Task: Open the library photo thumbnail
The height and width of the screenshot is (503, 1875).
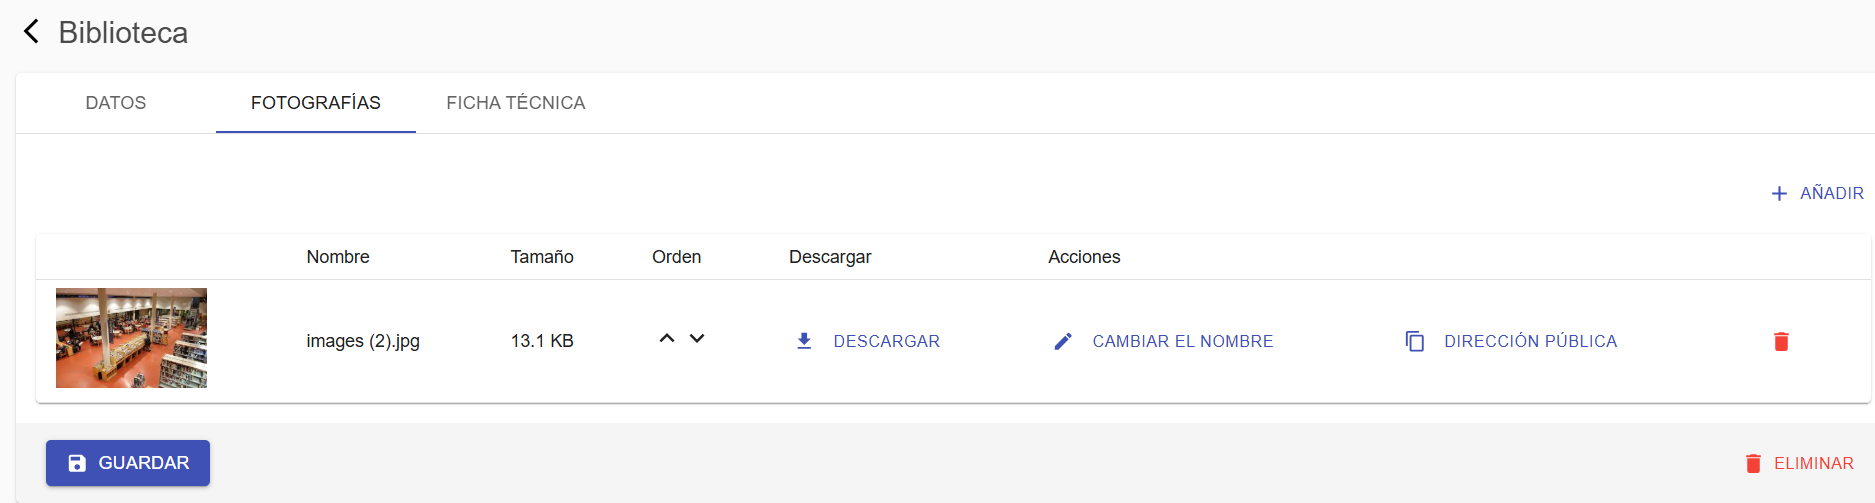Action: (131, 338)
